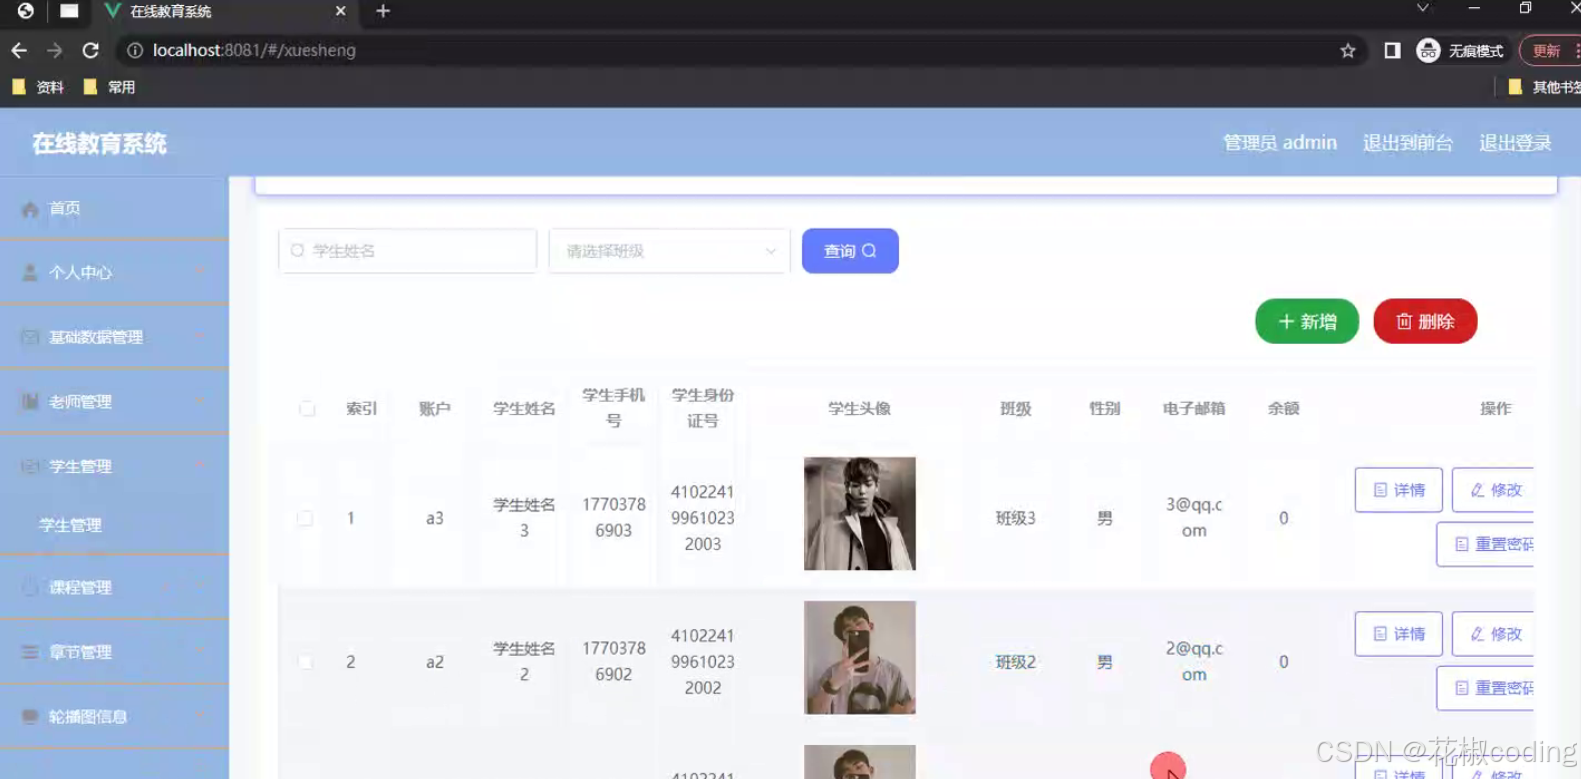Open the 常用 bookmarks folder

pos(109,87)
